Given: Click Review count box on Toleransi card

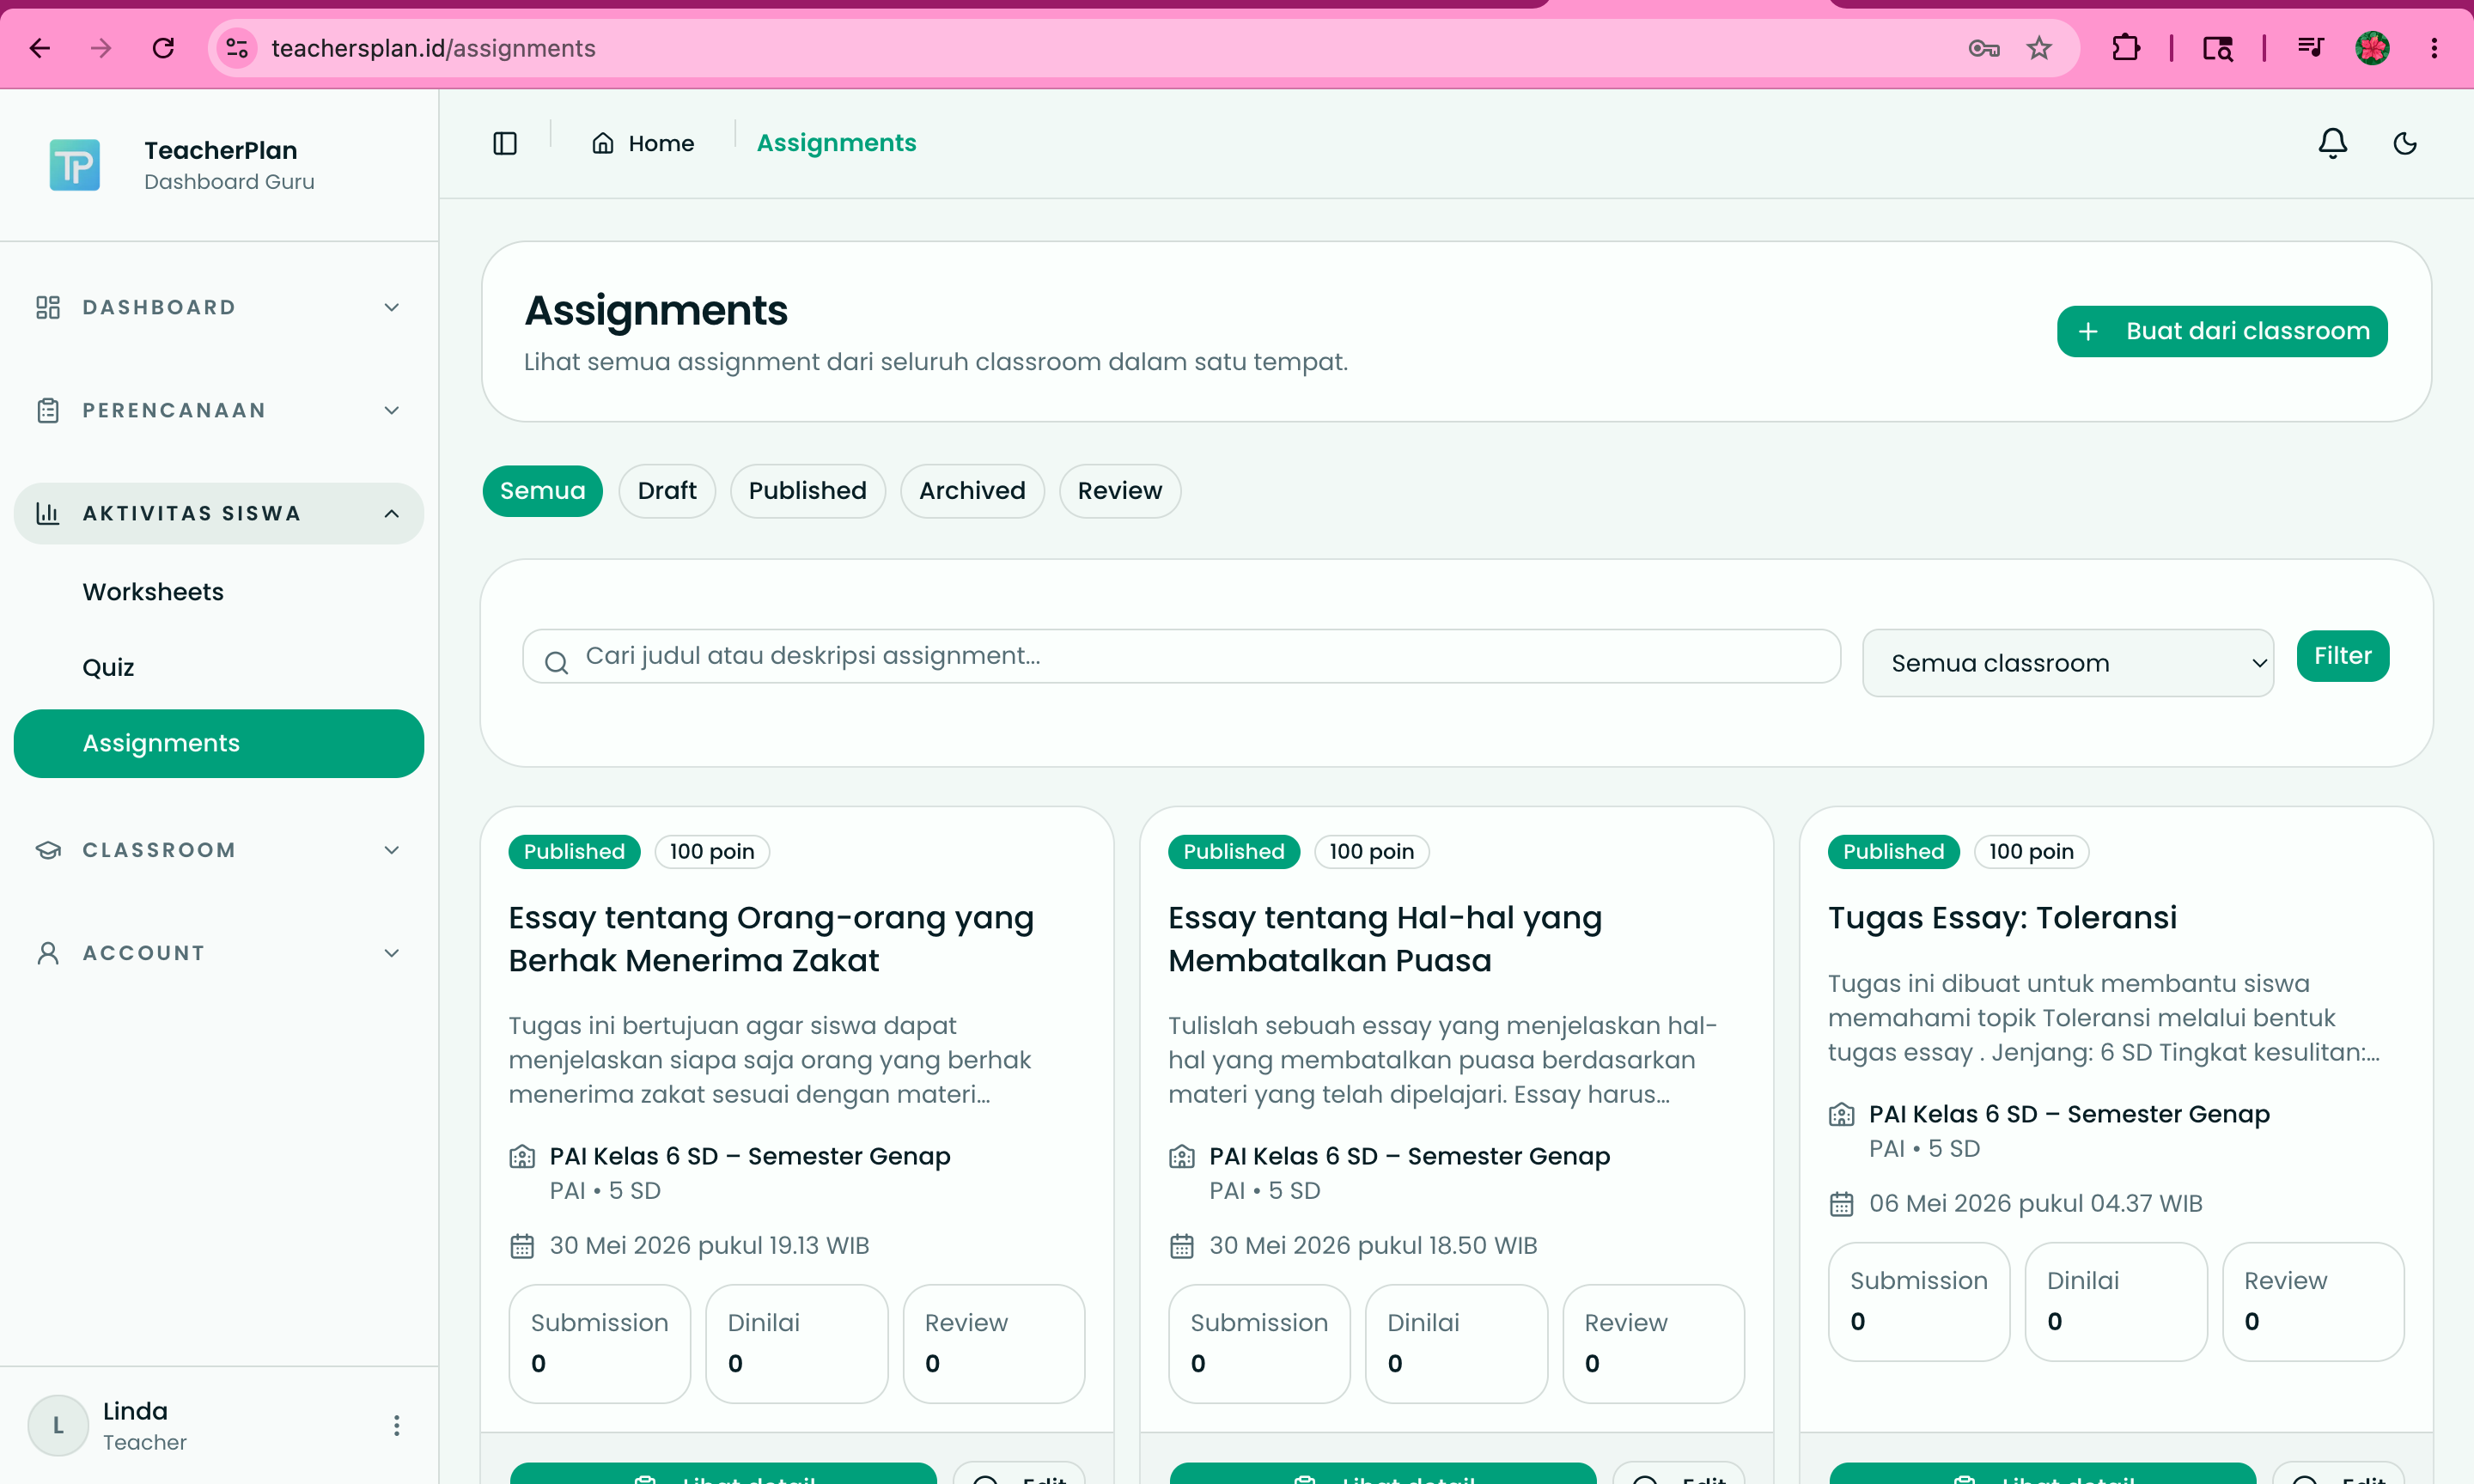Looking at the screenshot, I should [2313, 1302].
